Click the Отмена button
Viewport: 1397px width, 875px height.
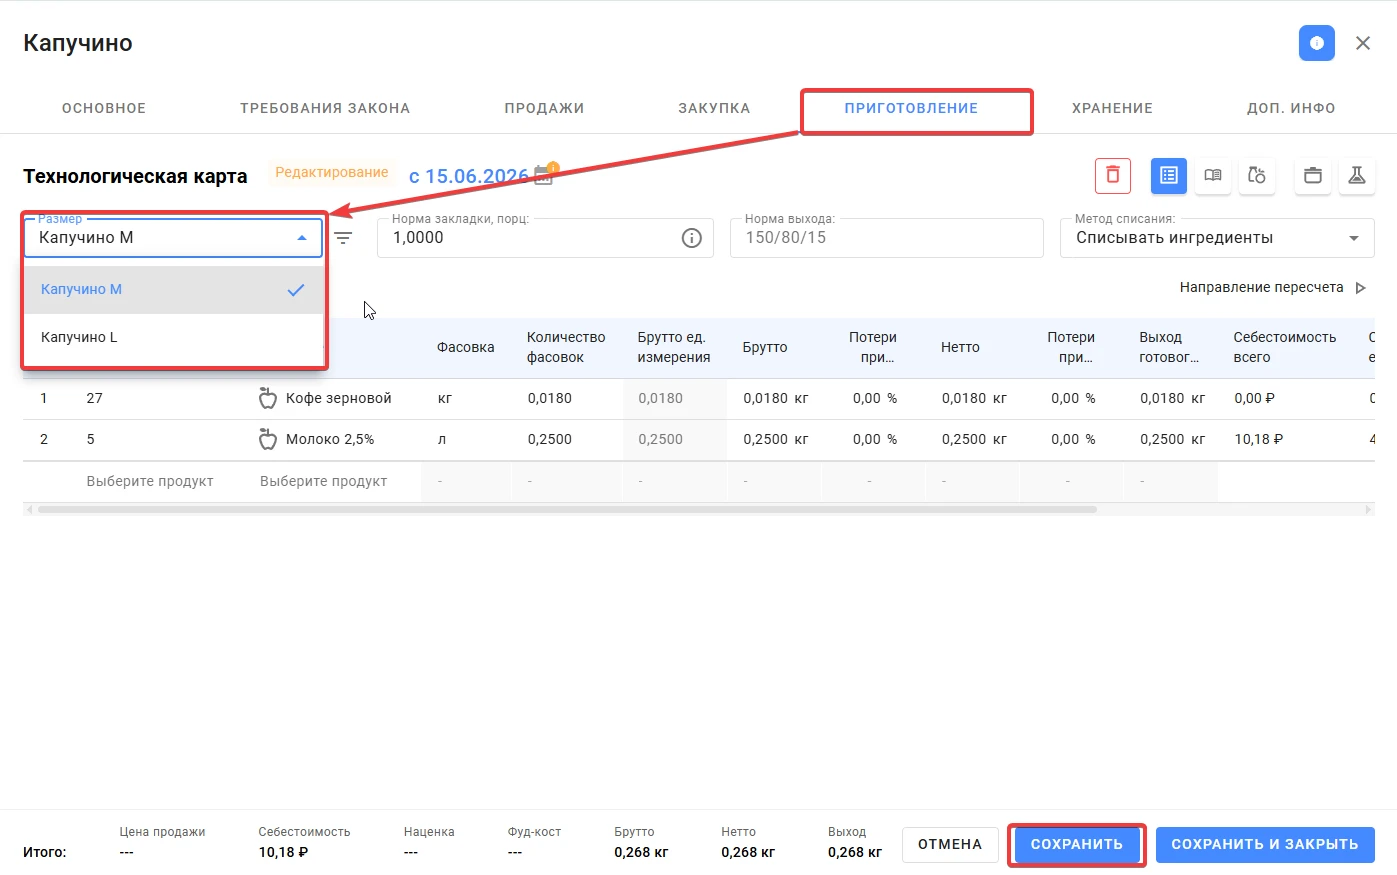click(x=950, y=844)
